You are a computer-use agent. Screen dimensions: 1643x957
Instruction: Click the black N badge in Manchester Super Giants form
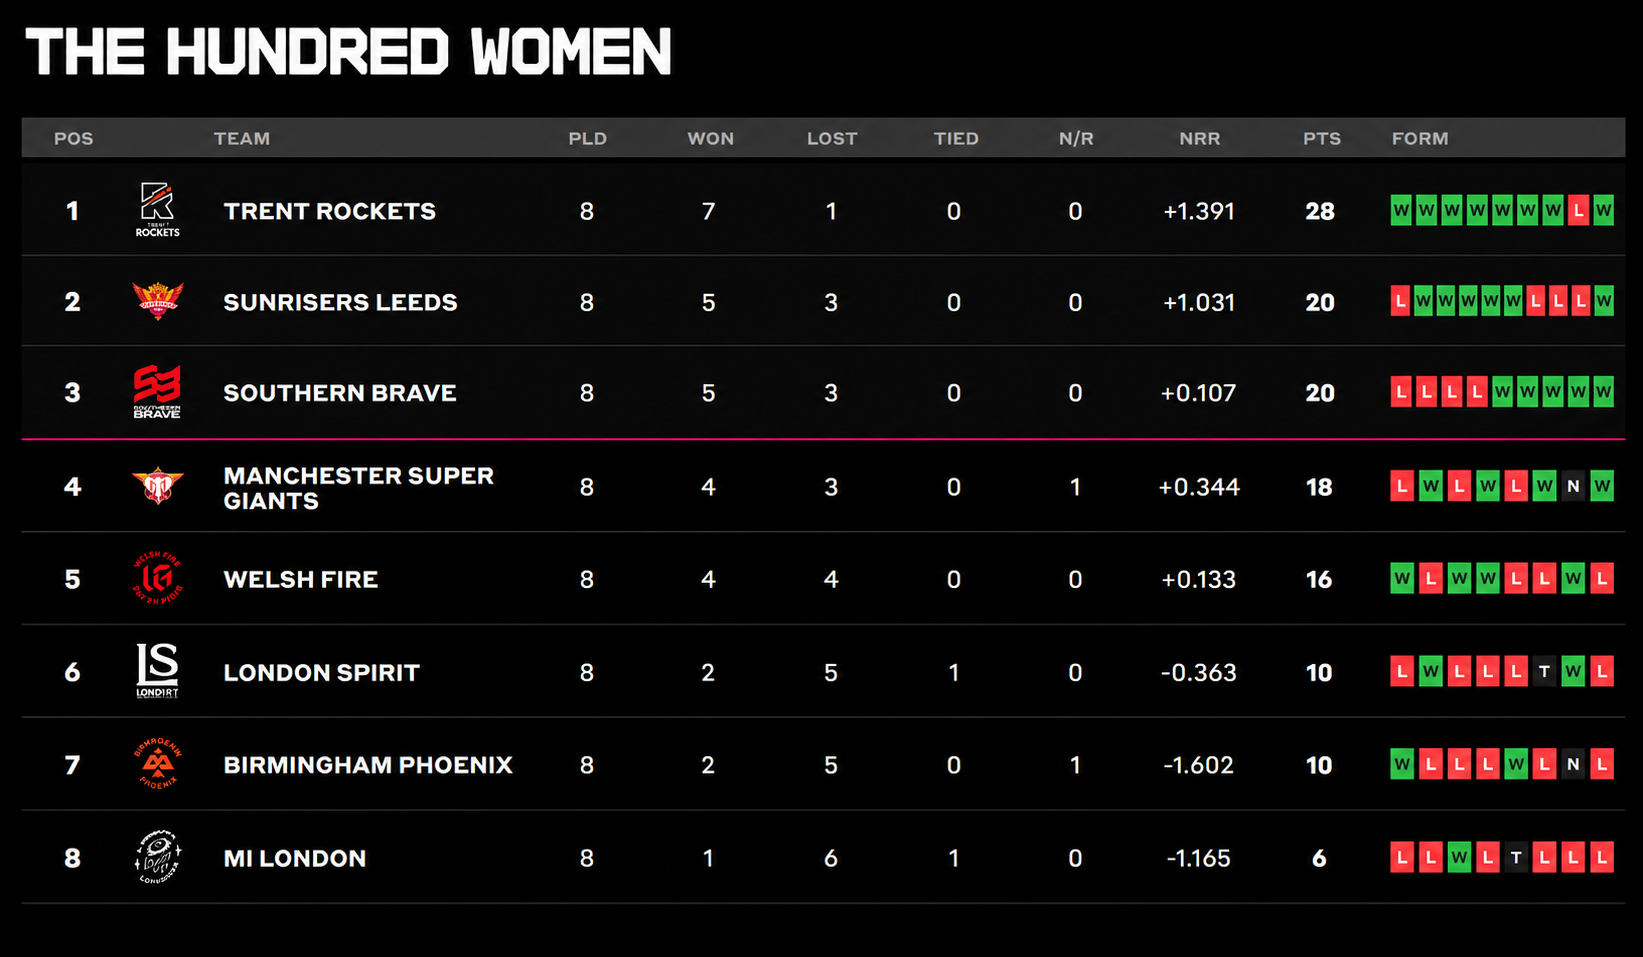point(1573,487)
